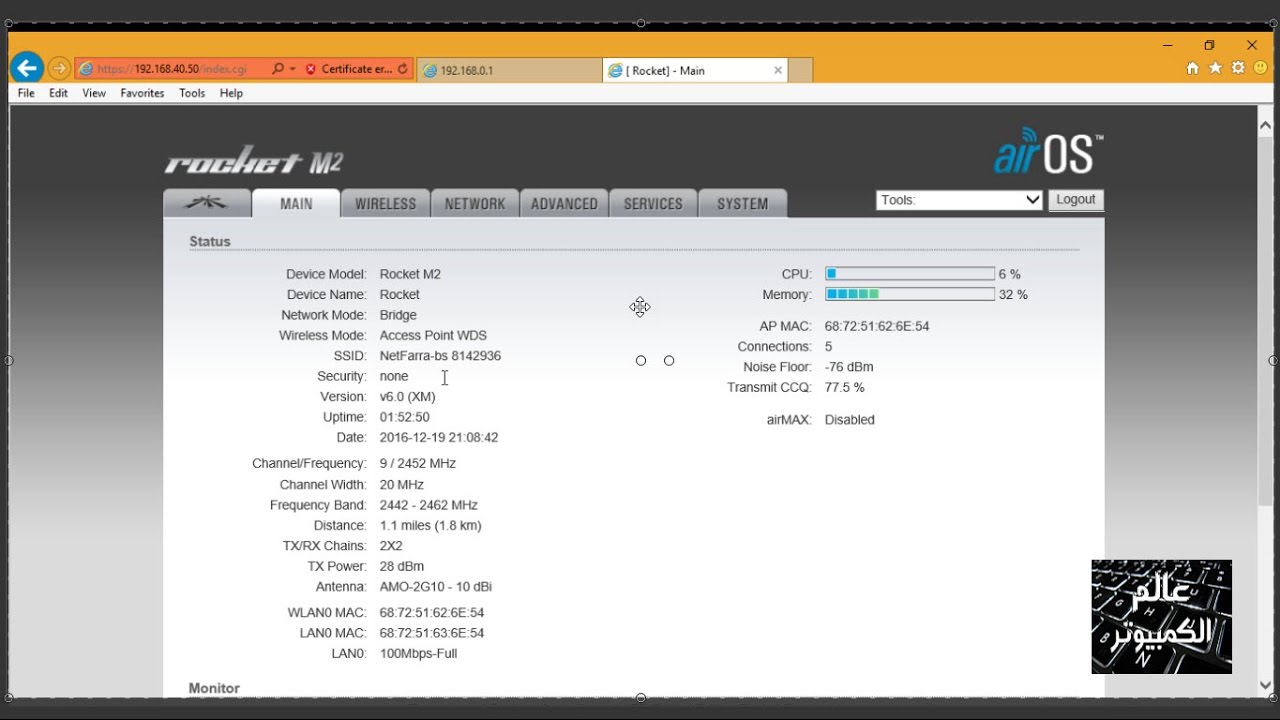Minimize the browser window

[1167, 45]
